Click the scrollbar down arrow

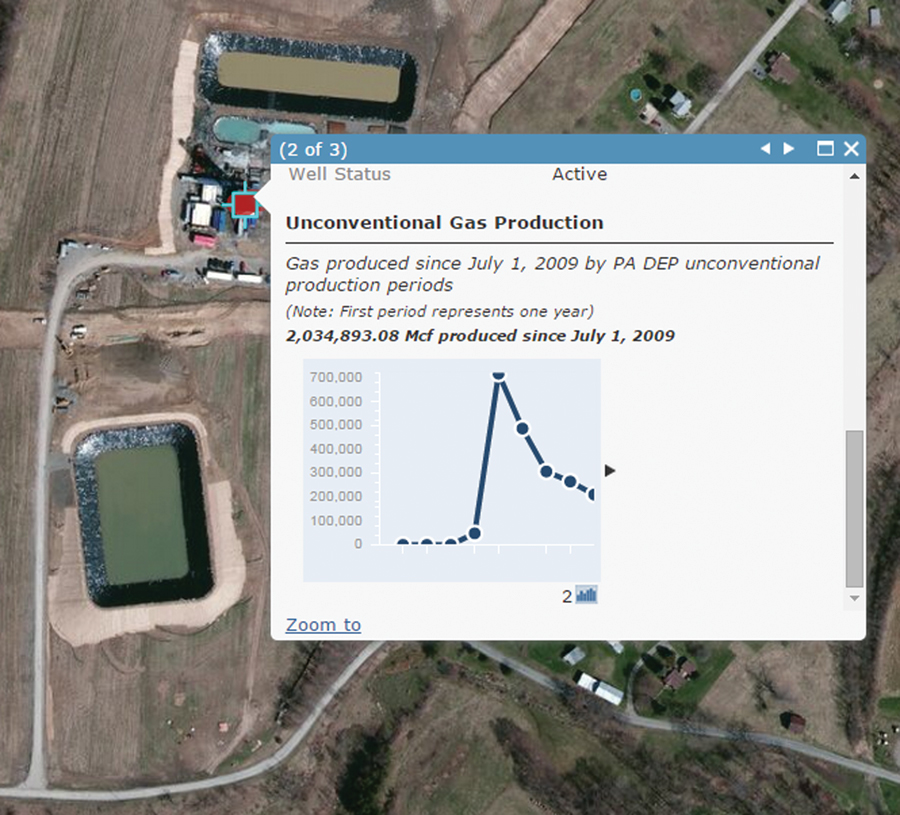tap(855, 599)
